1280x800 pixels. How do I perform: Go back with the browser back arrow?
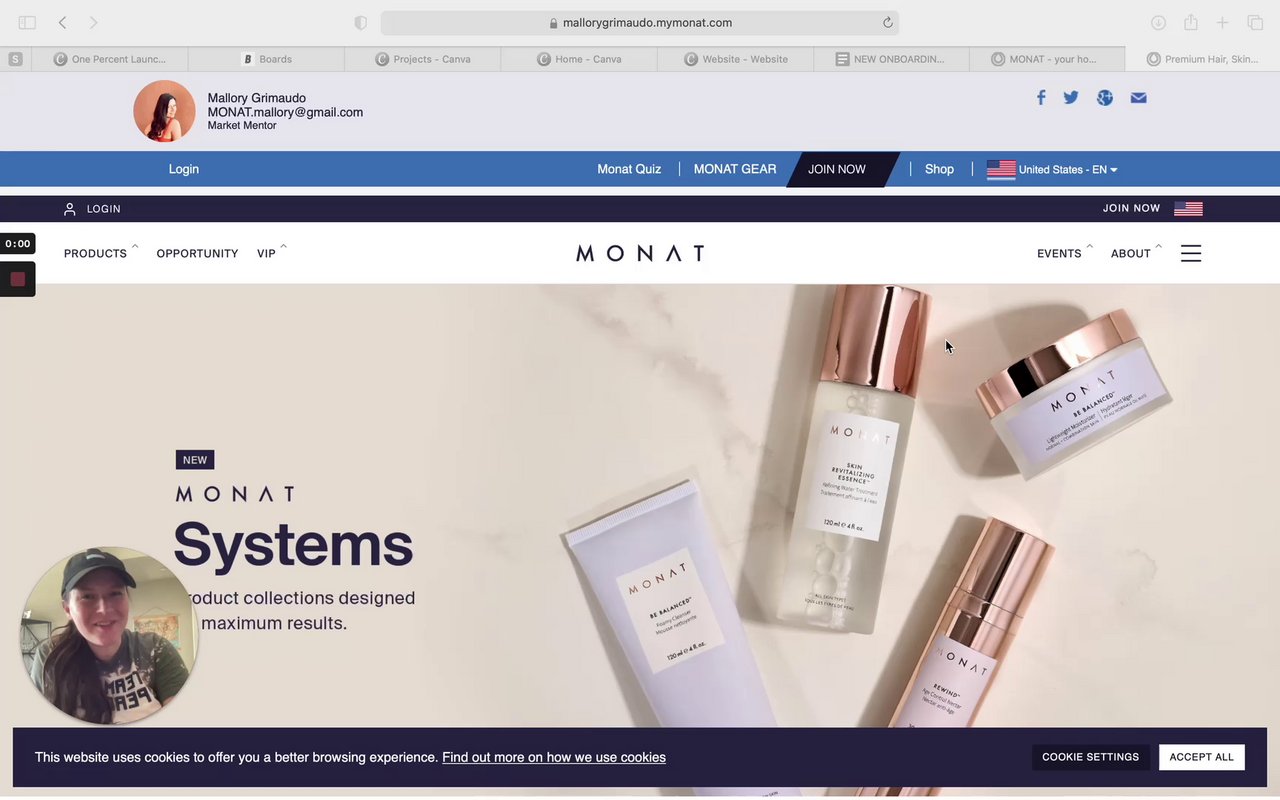(62, 22)
